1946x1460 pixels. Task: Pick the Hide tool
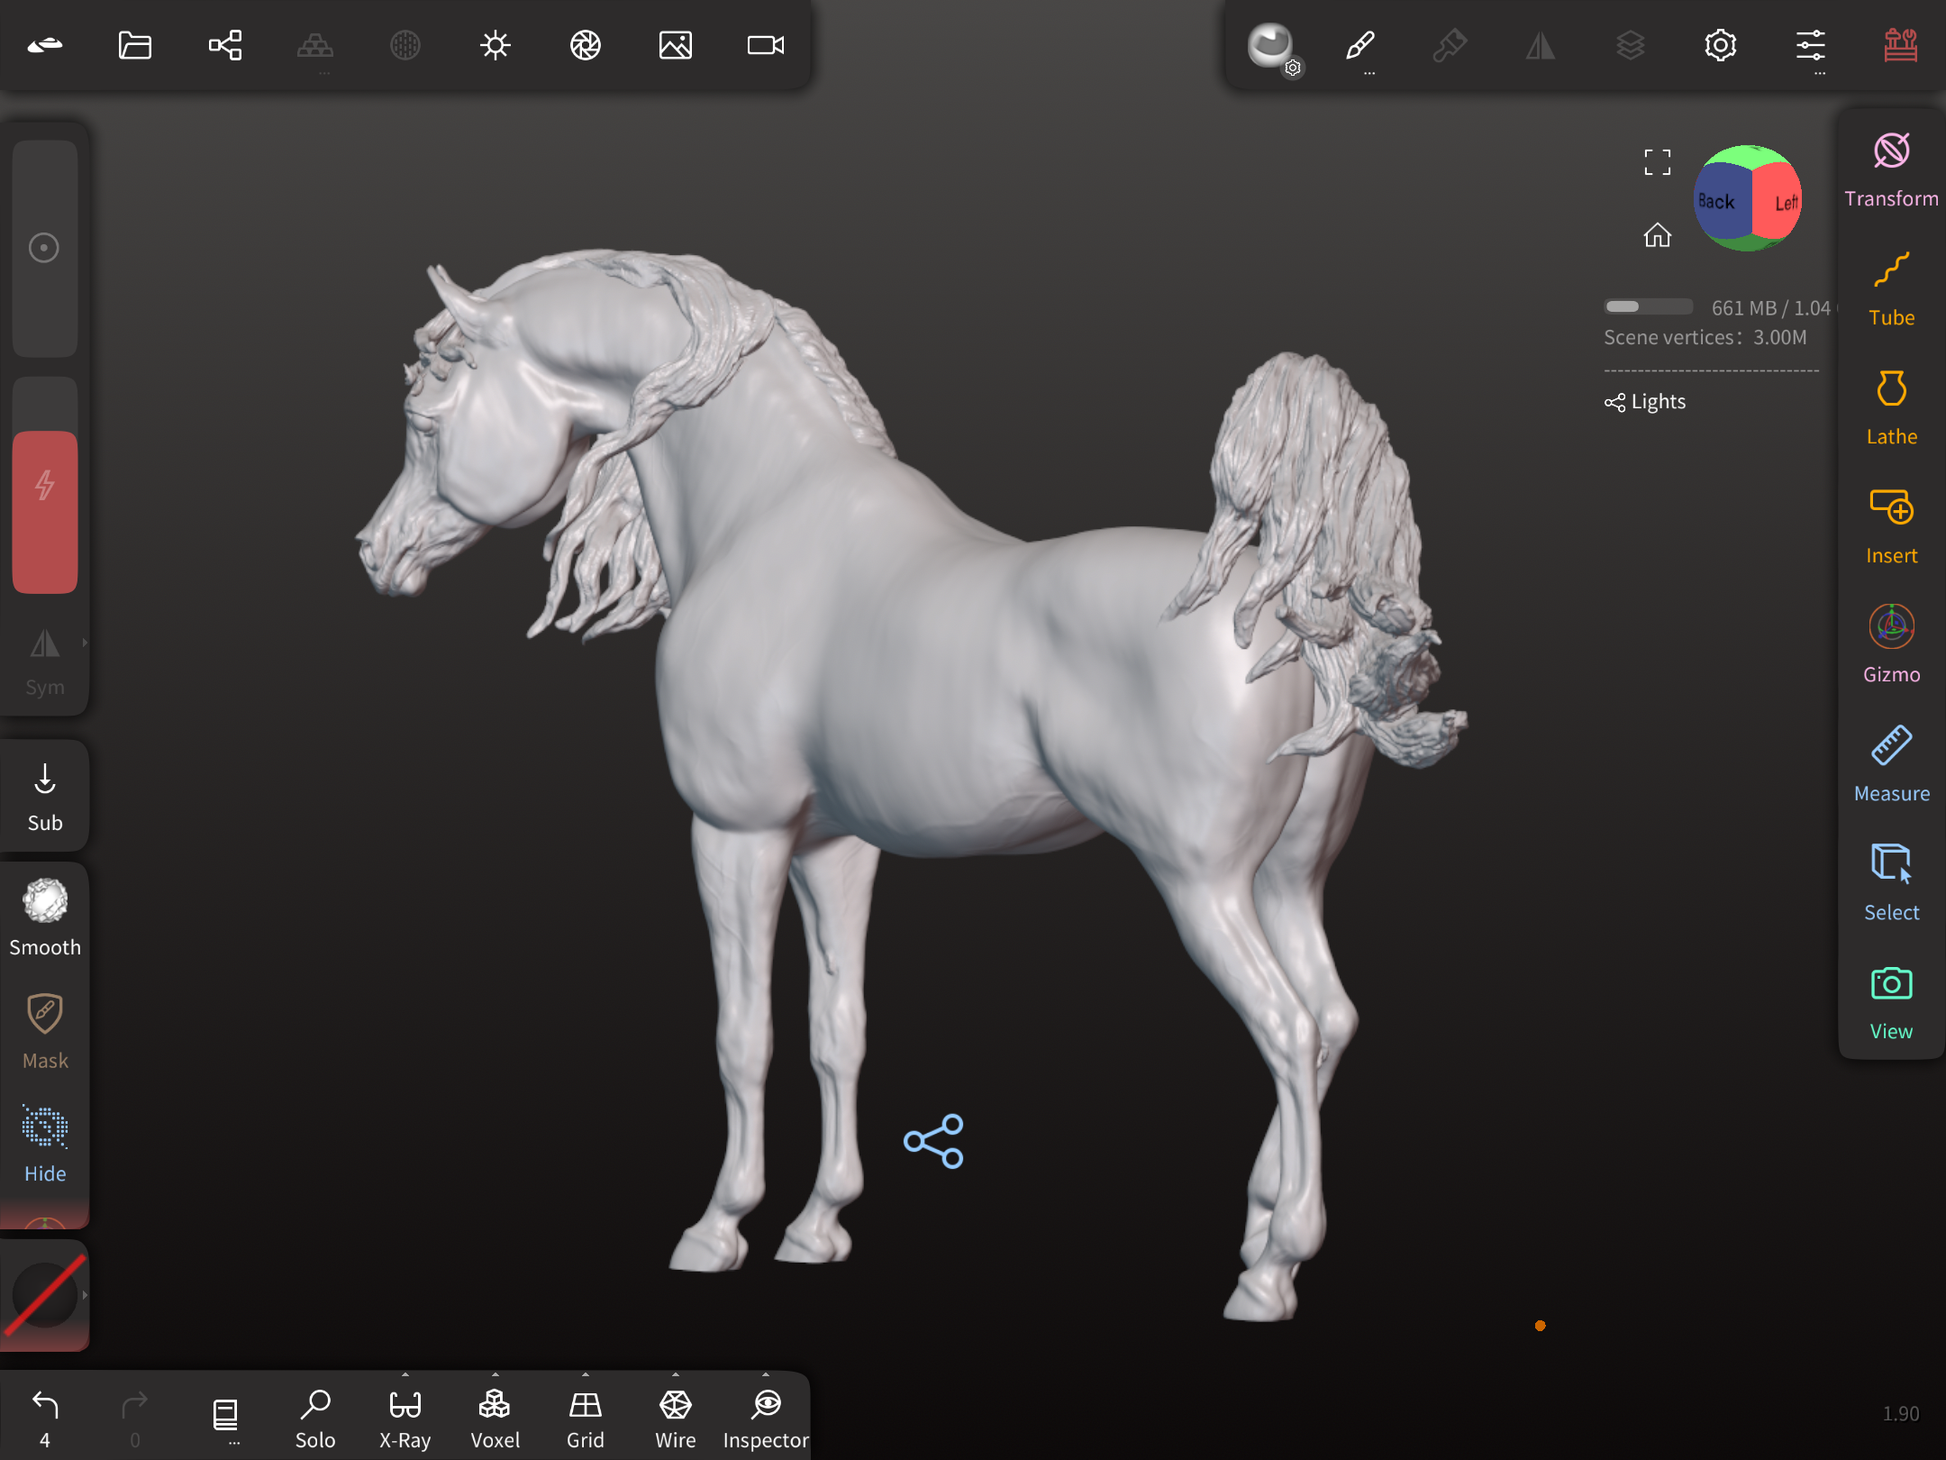[x=45, y=1145]
